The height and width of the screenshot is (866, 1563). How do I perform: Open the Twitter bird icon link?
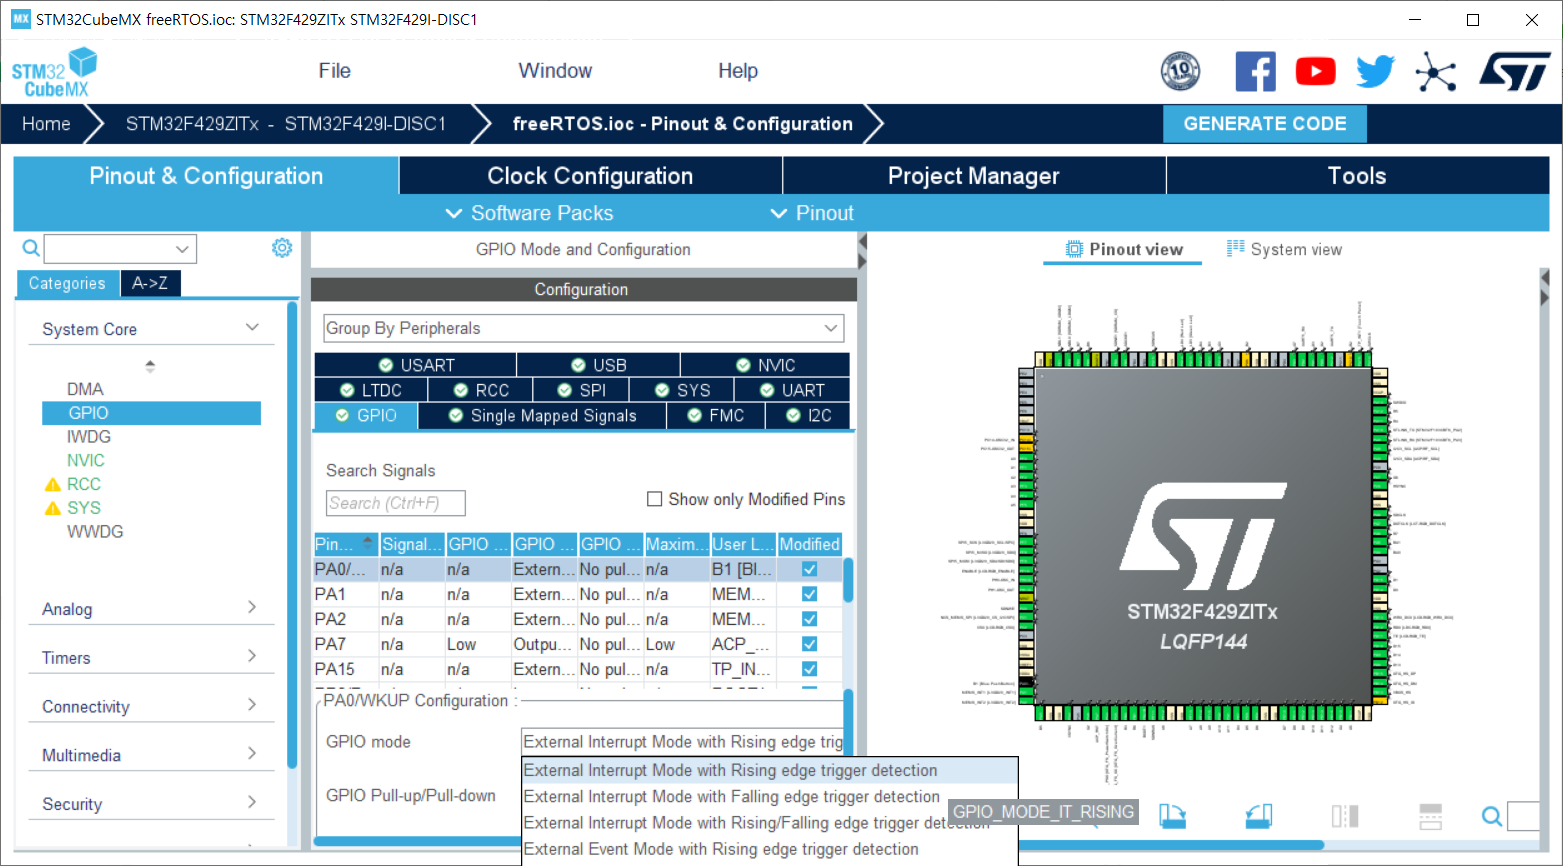click(1376, 71)
